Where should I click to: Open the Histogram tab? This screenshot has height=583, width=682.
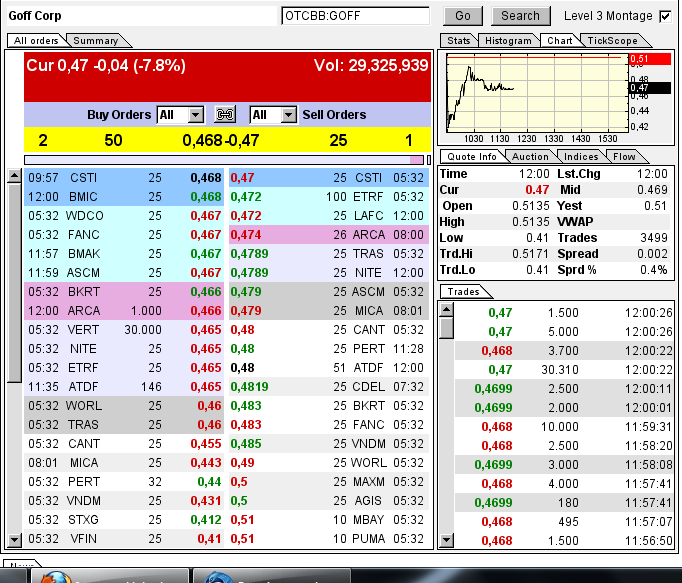coord(508,40)
